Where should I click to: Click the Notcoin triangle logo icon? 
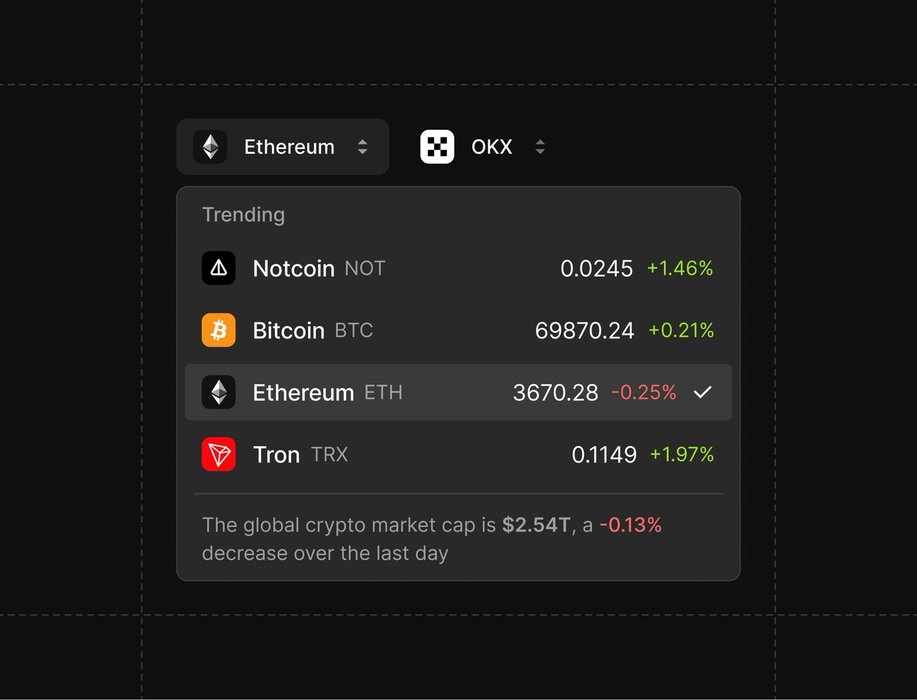[219, 268]
